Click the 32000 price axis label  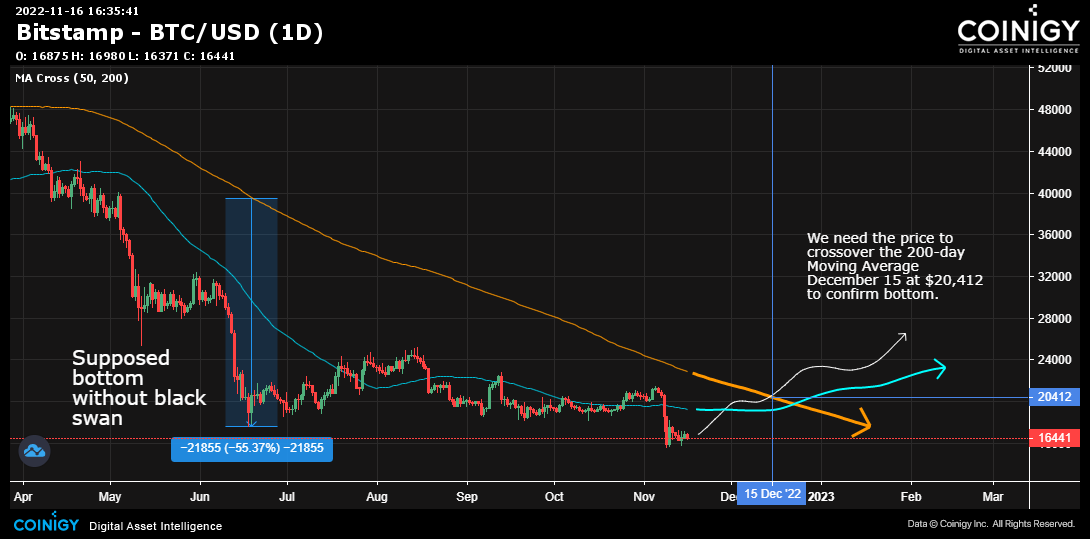click(1057, 277)
